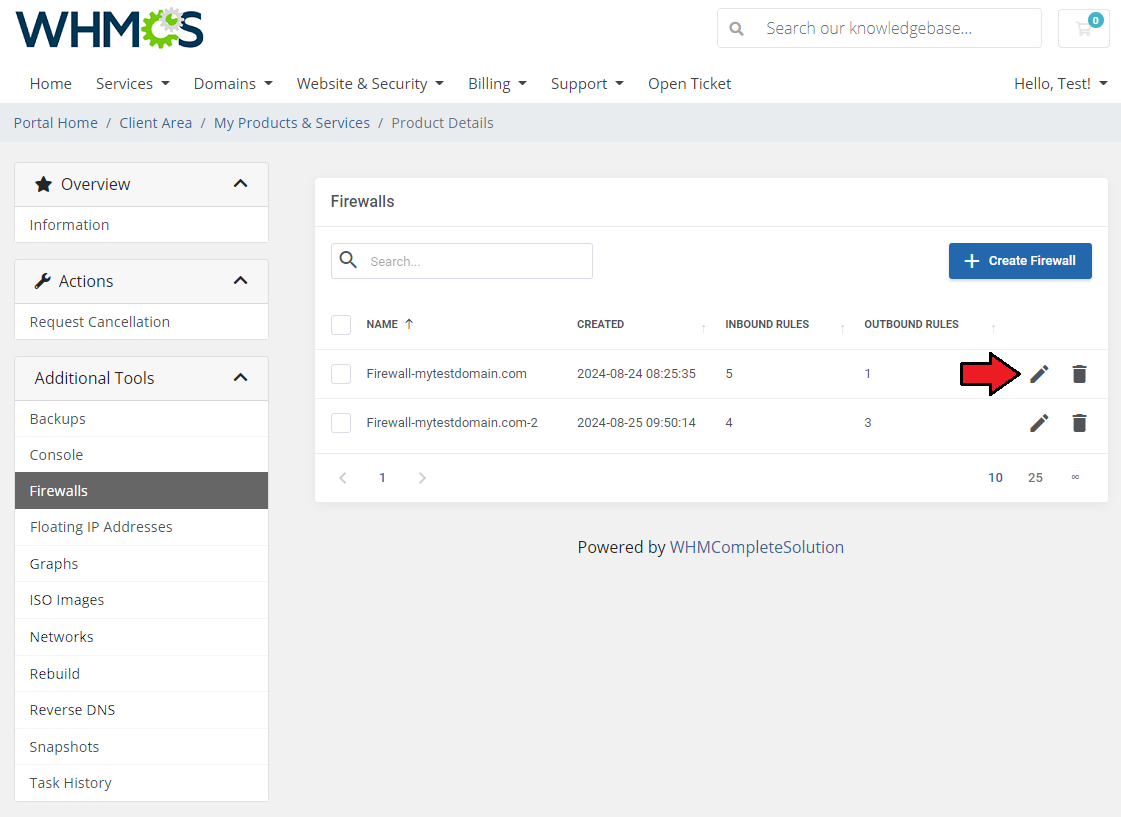Viewport: 1121px width, 817px height.
Task: Delete Firewall-mytestdomain.com with trash icon
Action: coord(1080,374)
